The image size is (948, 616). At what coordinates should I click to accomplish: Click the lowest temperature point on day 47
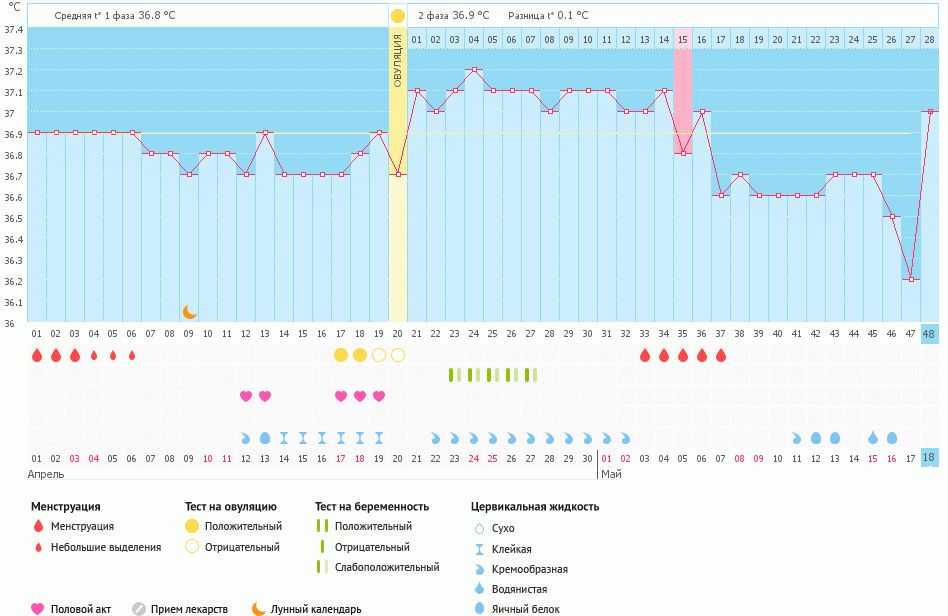pos(911,279)
